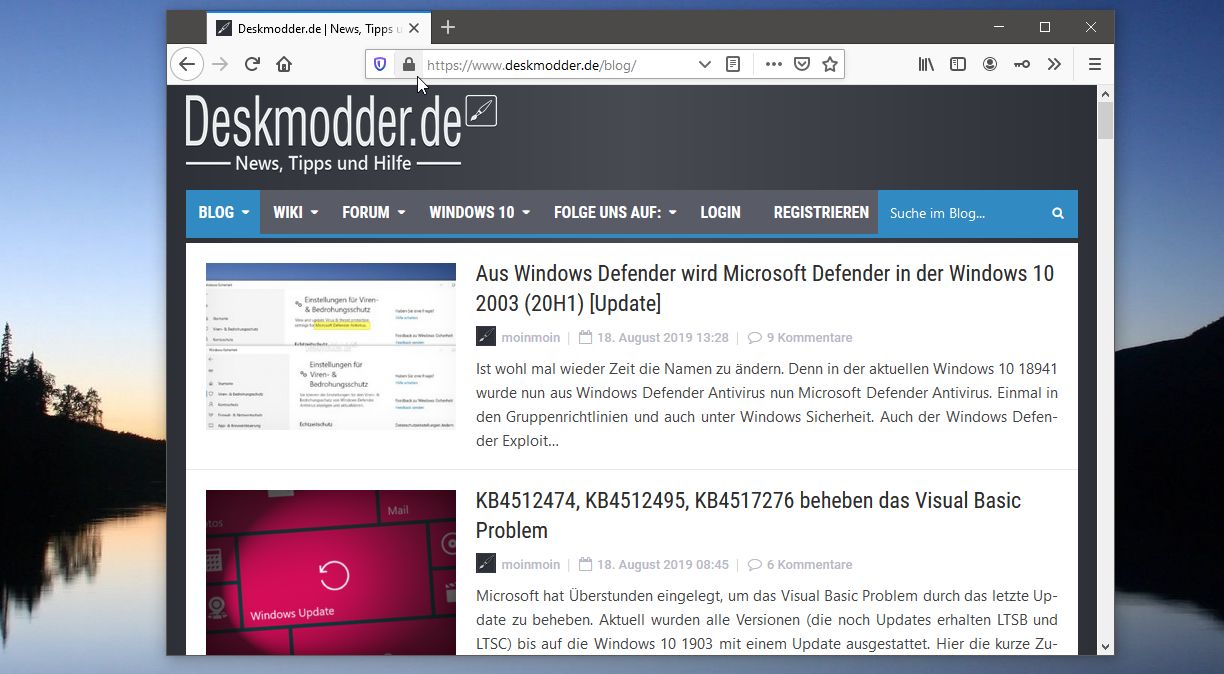Save page to Pocket
Screen dimensions: 1224x674
(x=801, y=64)
